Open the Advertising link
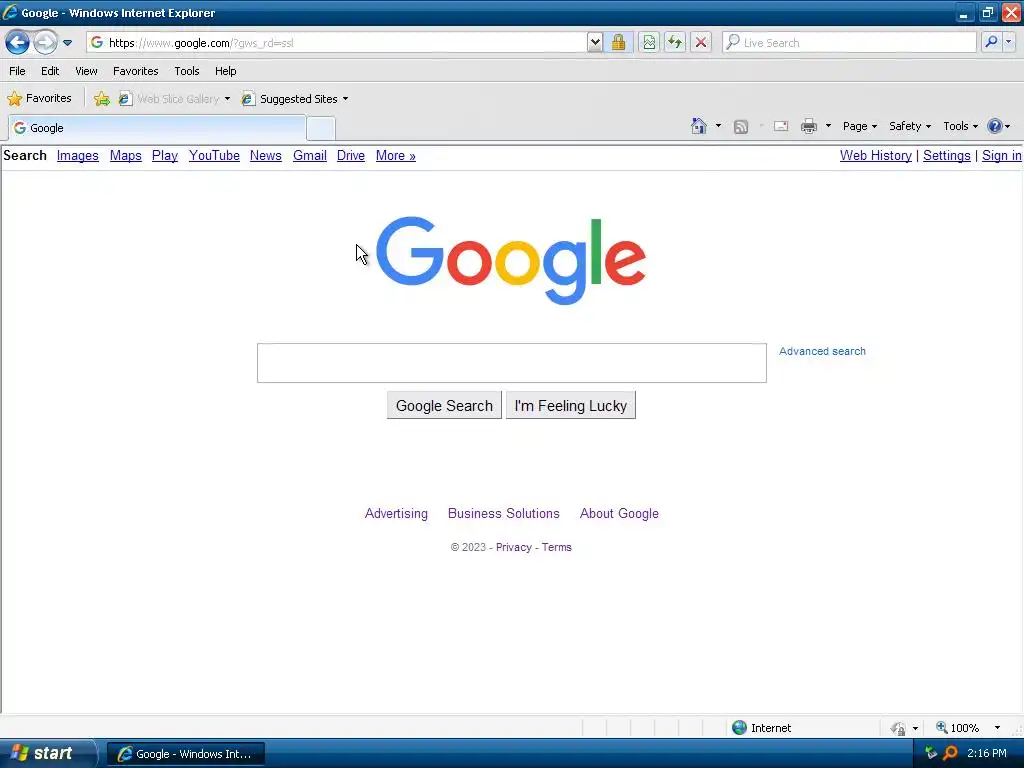The width and height of the screenshot is (1024, 768). (x=396, y=513)
